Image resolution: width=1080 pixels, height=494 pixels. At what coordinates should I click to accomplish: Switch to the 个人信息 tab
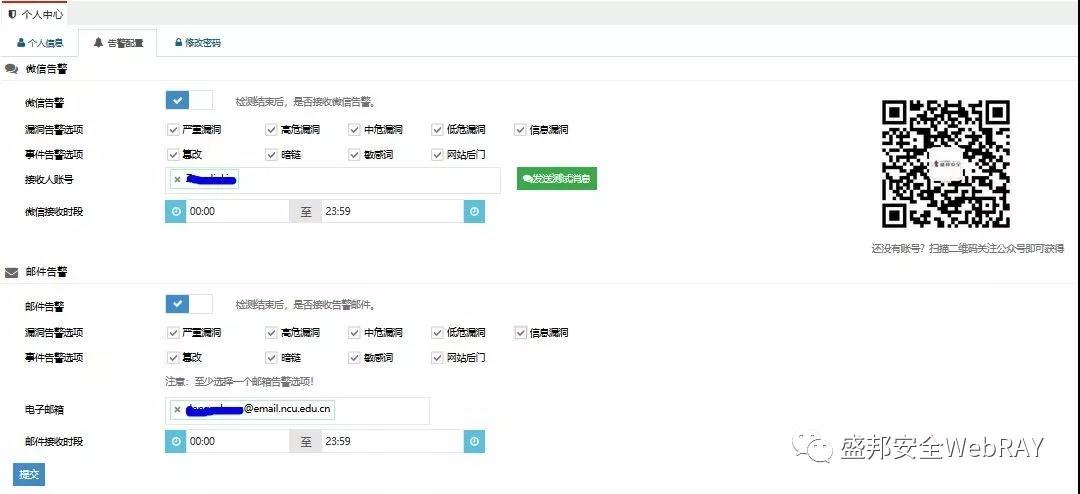pos(40,43)
